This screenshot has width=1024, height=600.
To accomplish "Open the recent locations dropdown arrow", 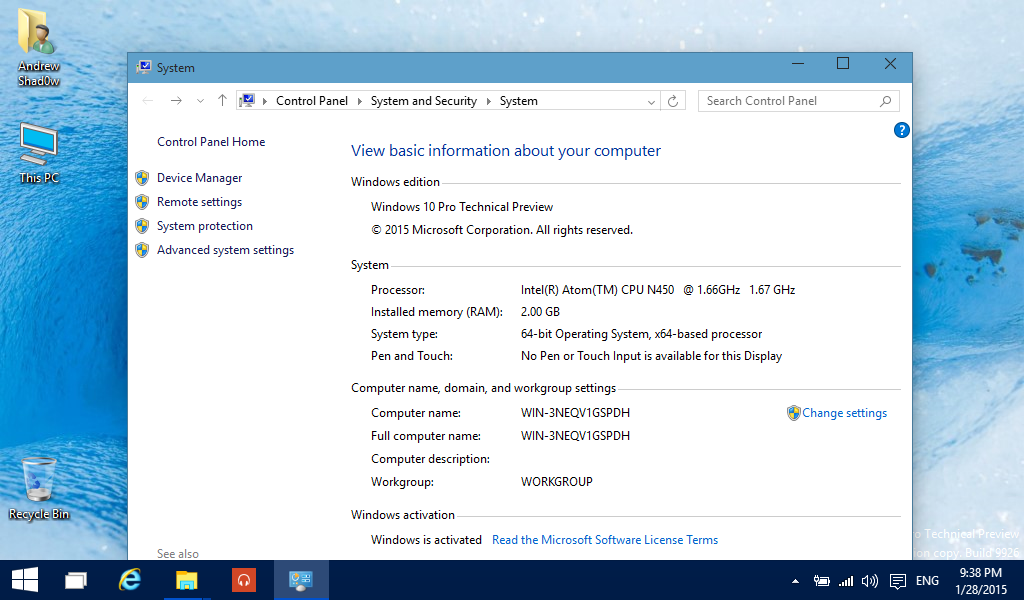I will click(200, 101).
